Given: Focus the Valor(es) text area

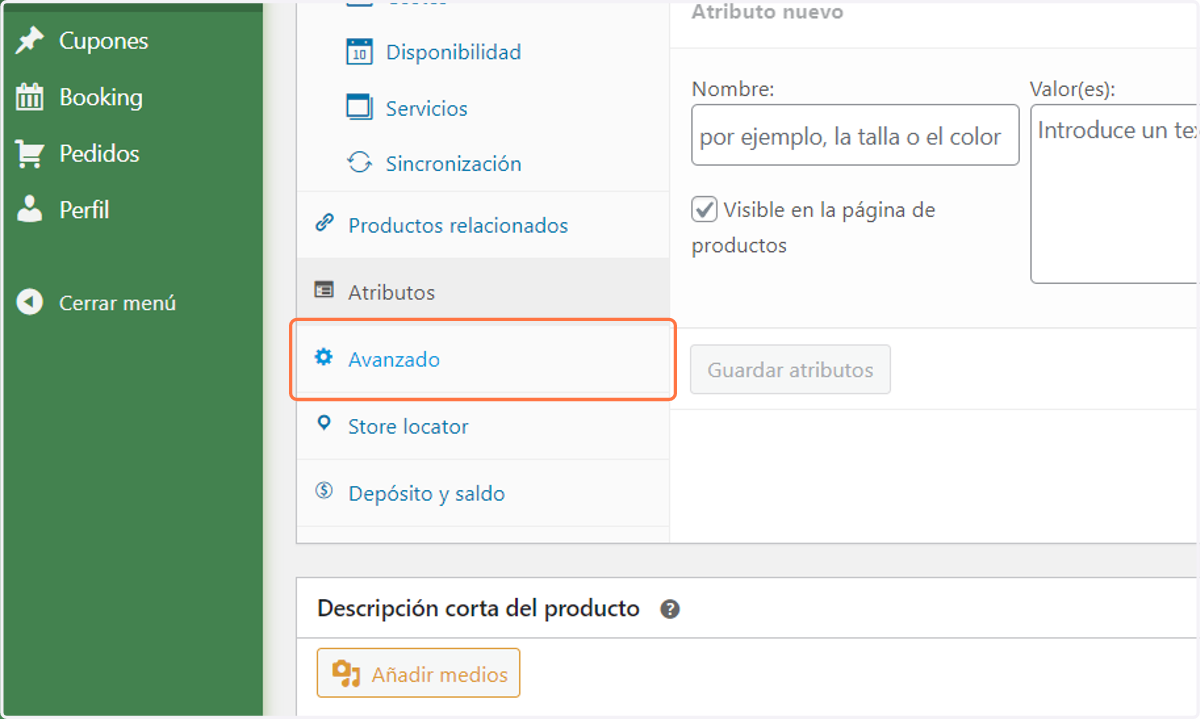Looking at the screenshot, I should 1114,194.
